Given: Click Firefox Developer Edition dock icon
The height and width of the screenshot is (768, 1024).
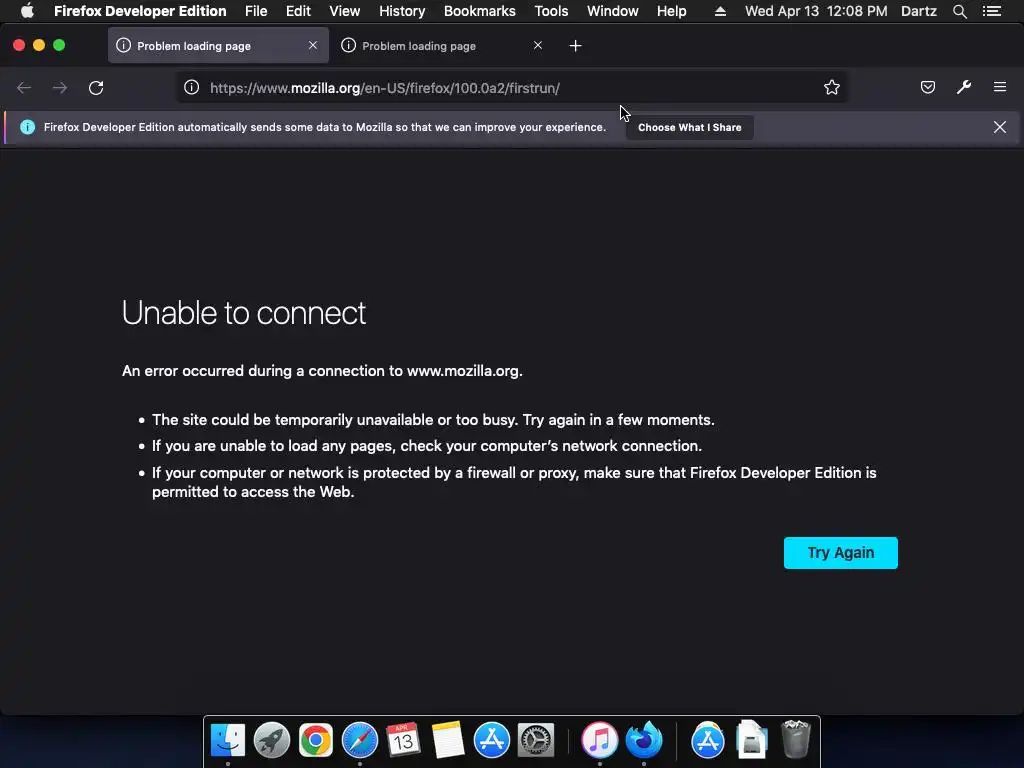Looking at the screenshot, I should 644,740.
